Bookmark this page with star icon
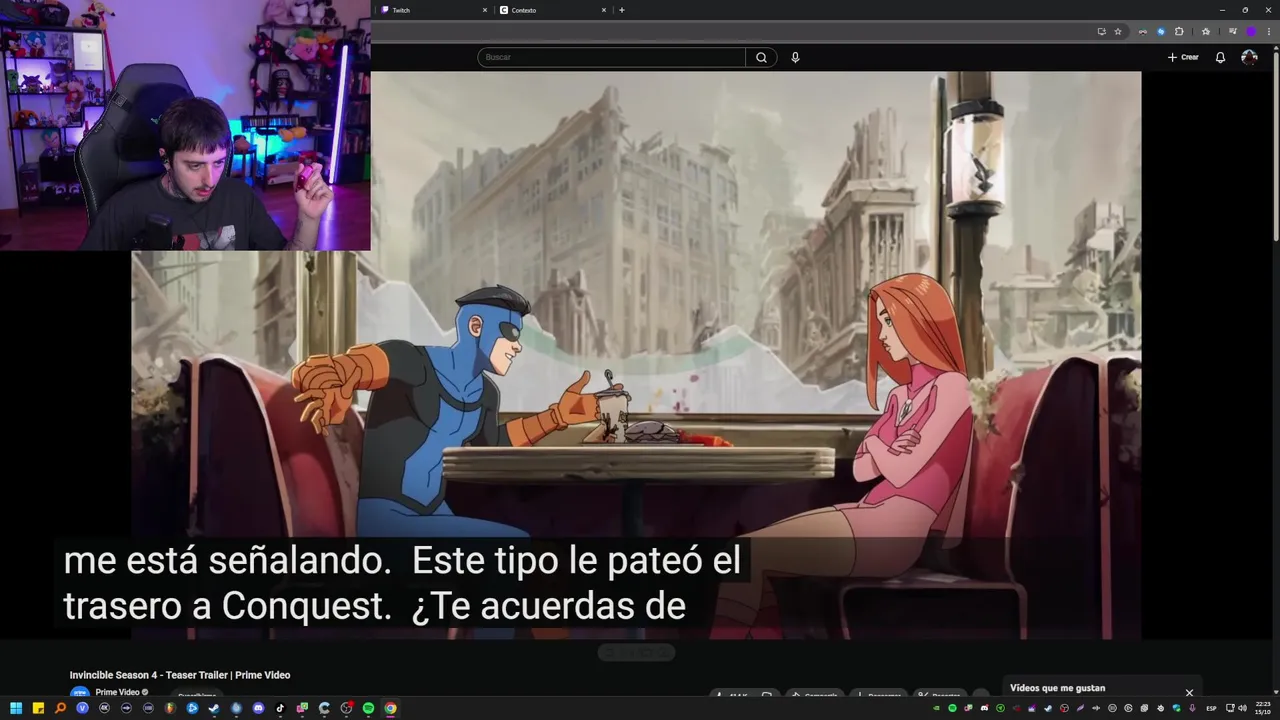 click(1118, 31)
